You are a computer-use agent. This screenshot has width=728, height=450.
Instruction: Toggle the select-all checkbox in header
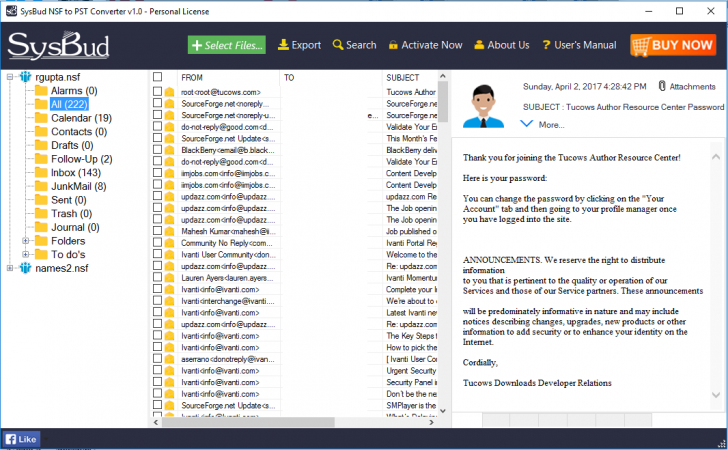[x=158, y=77]
